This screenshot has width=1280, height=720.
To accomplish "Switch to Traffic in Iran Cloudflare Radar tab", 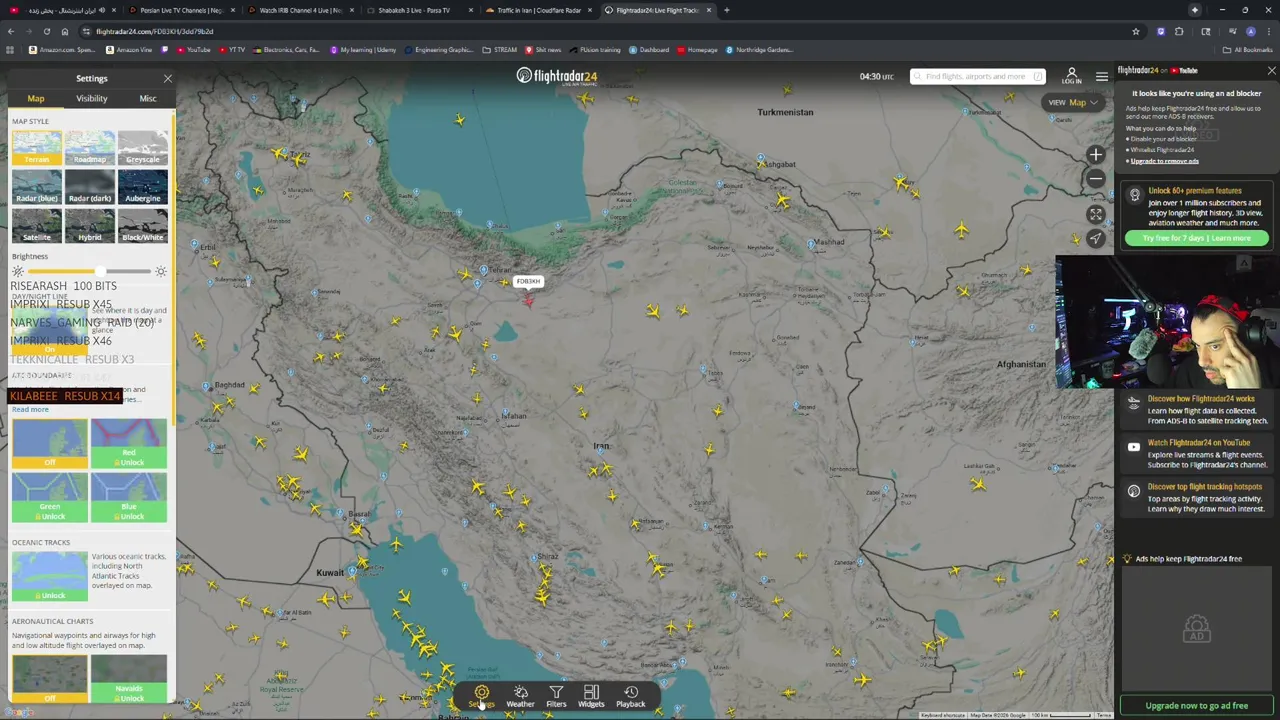I will pyautogui.click(x=539, y=10).
